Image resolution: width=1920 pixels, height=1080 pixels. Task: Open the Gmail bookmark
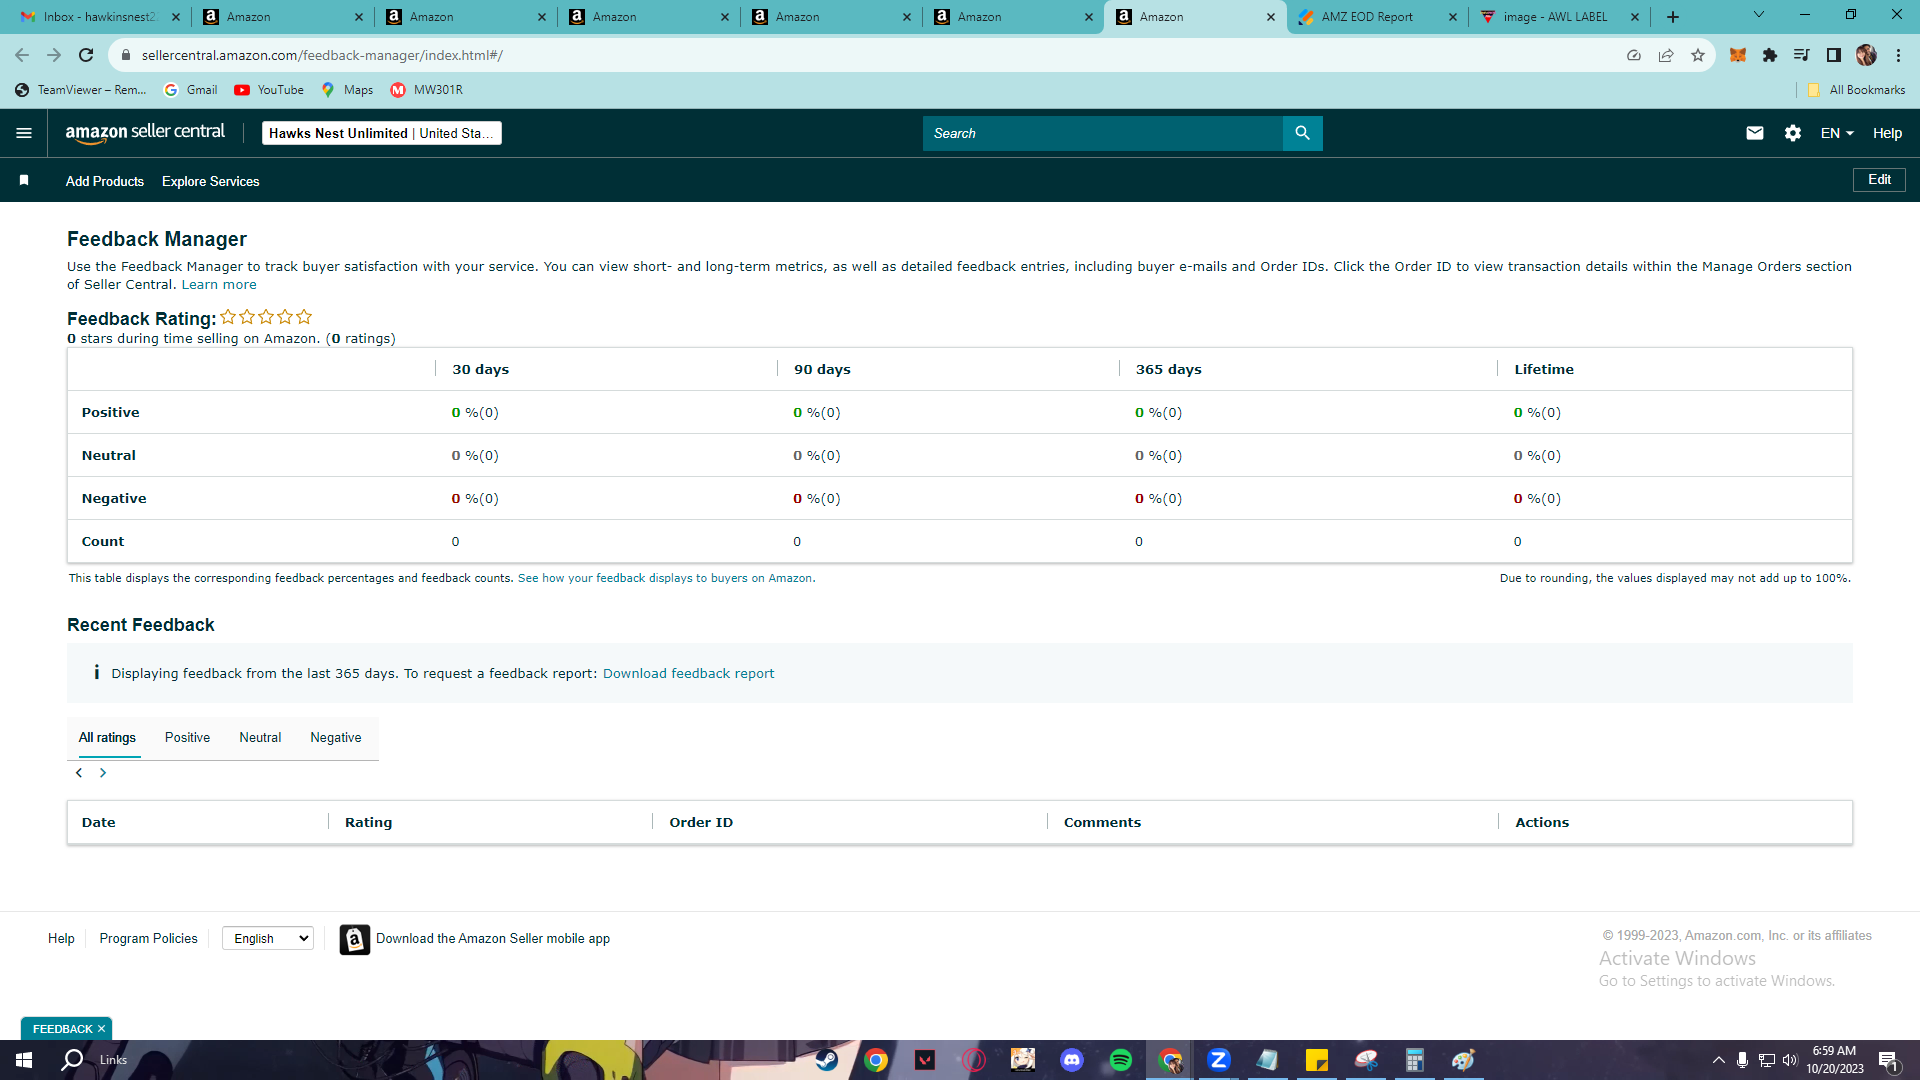[x=190, y=90]
